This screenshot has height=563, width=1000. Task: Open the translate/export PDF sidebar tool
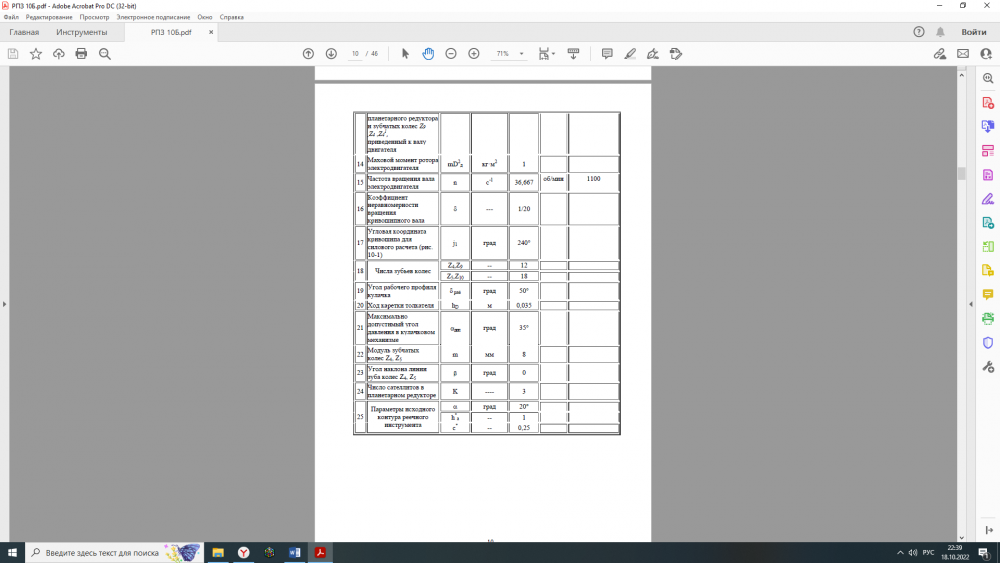tap(988, 126)
